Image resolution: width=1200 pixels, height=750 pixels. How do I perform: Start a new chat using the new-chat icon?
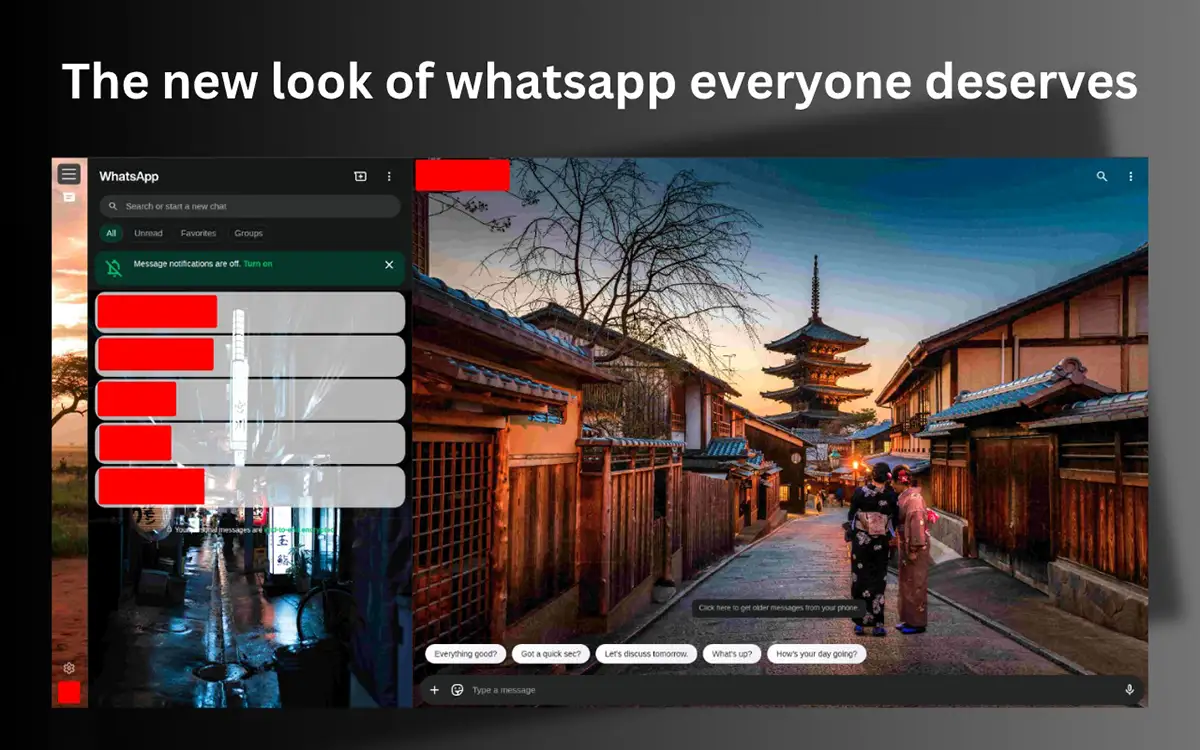pyautogui.click(x=362, y=176)
